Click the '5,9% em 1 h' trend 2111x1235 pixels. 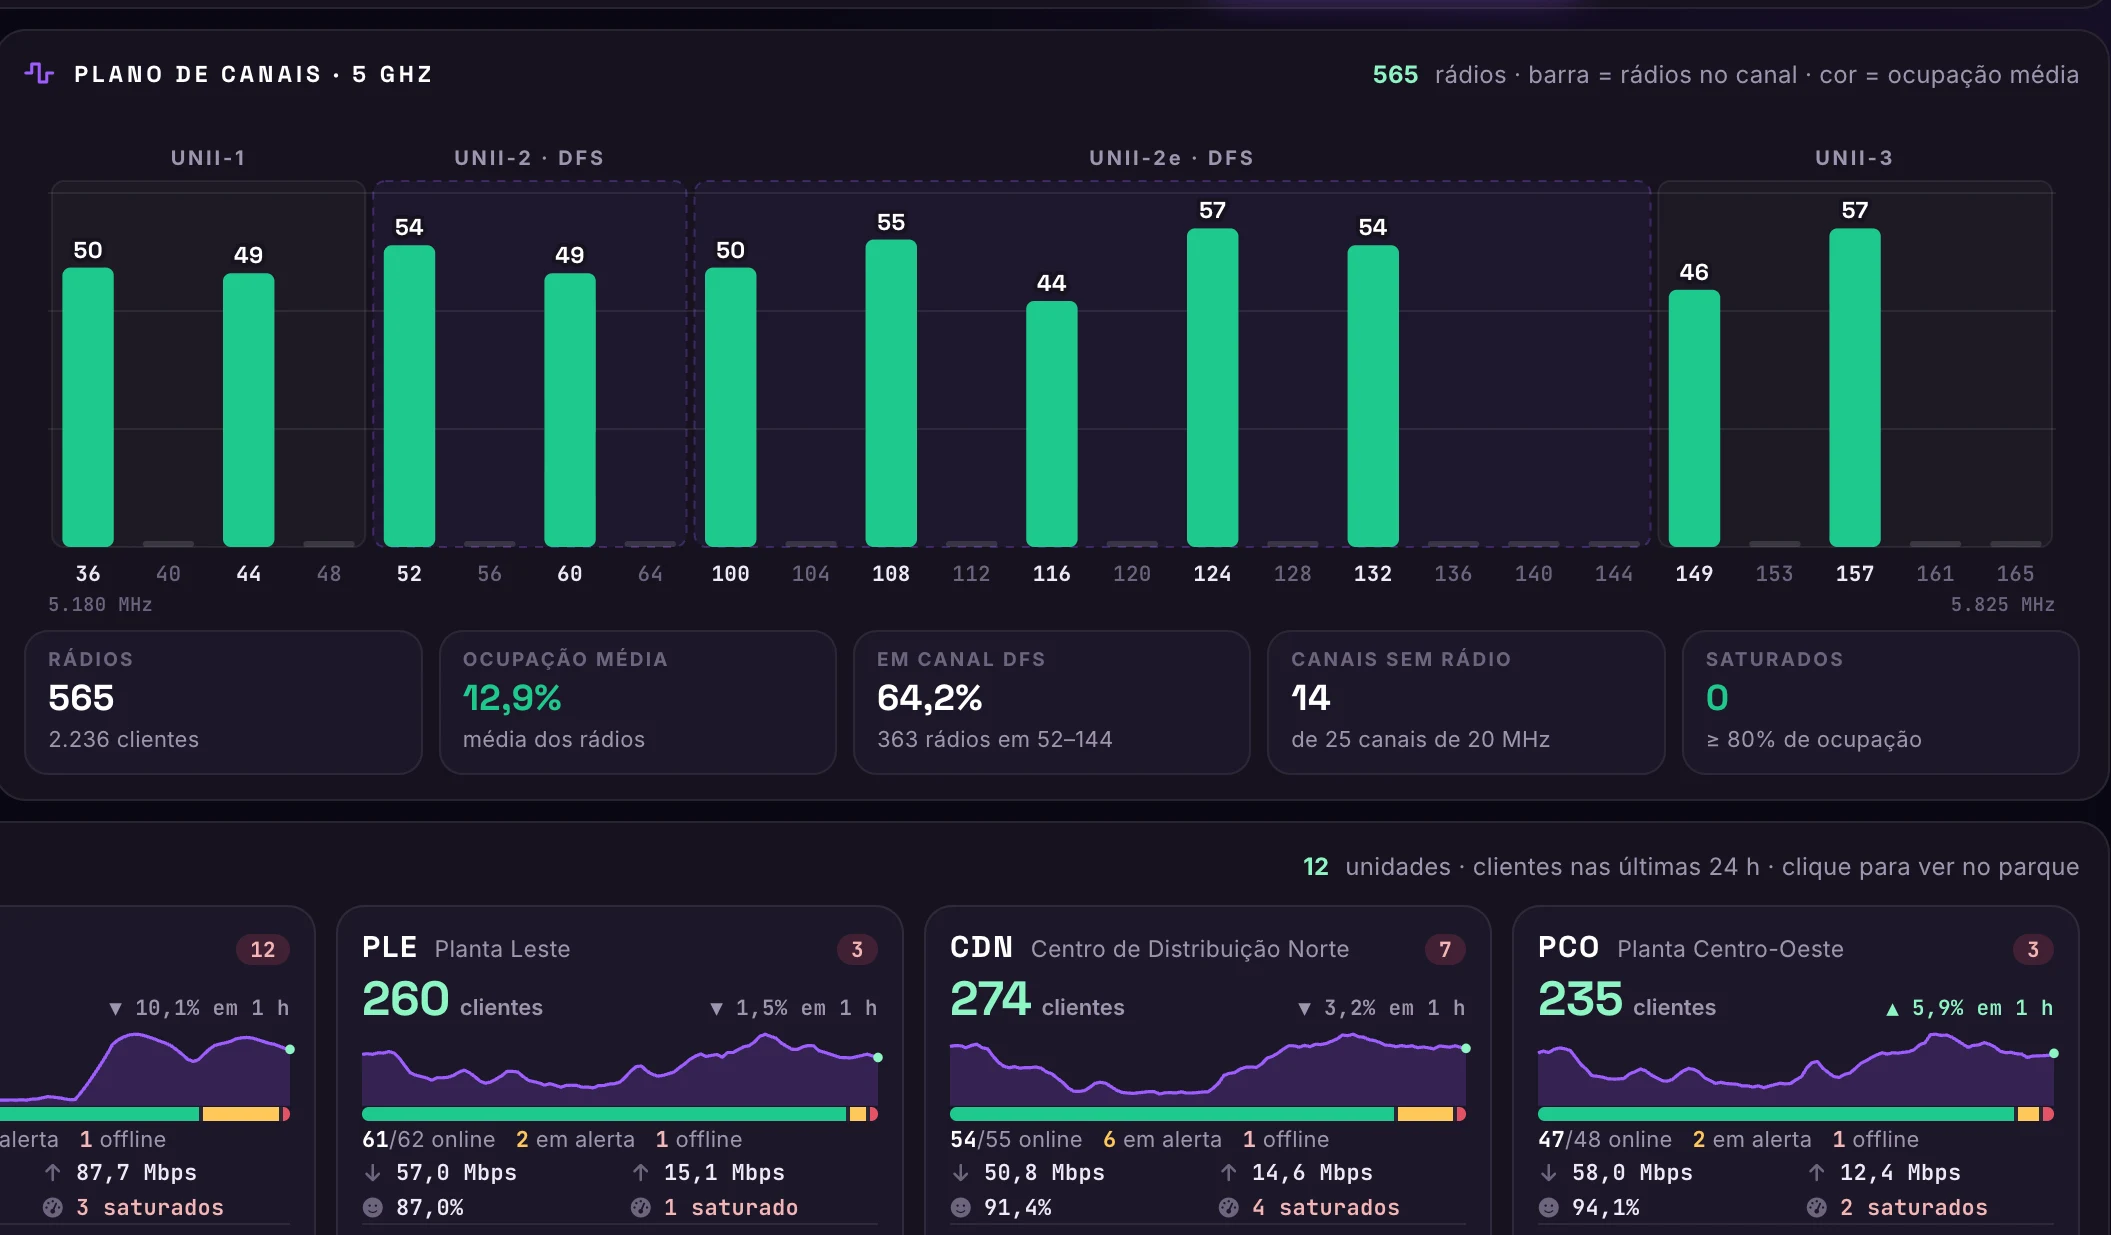pos(1969,1008)
